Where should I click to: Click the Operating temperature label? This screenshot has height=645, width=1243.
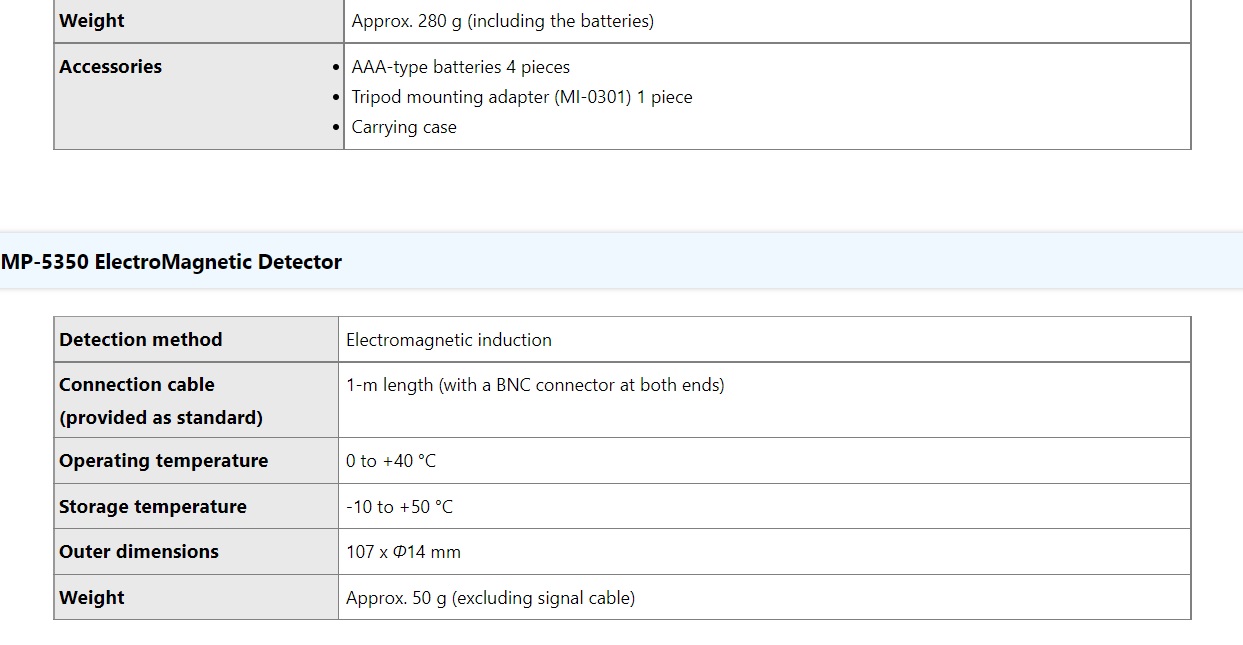click(x=164, y=461)
